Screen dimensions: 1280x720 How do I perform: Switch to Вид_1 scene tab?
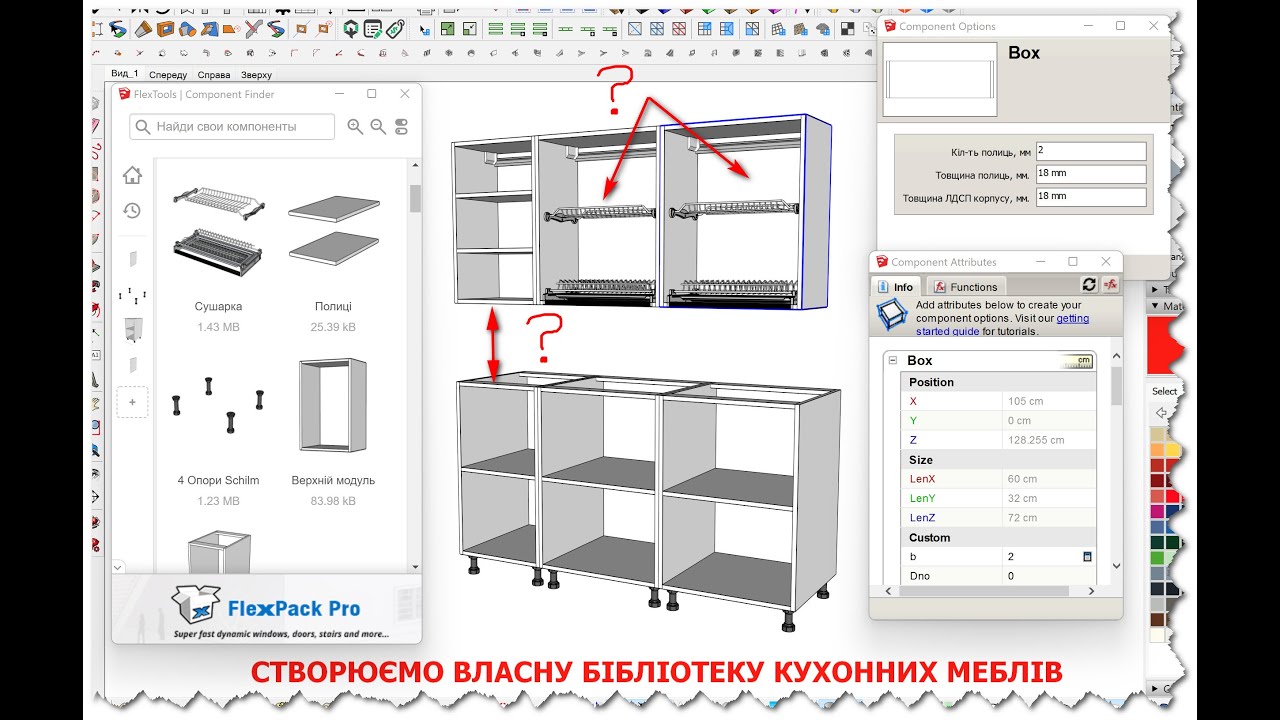tap(125, 74)
